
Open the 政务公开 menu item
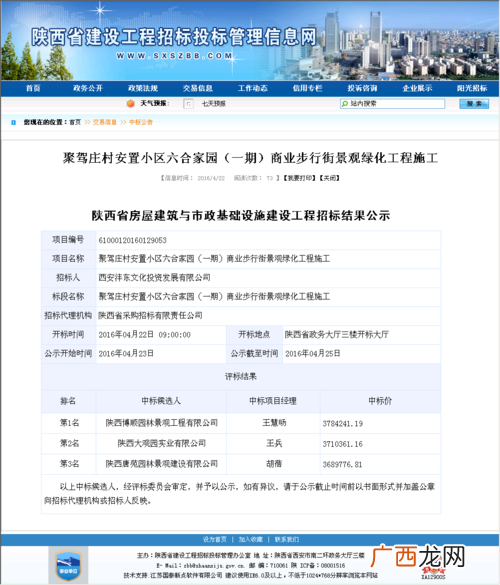88,88
